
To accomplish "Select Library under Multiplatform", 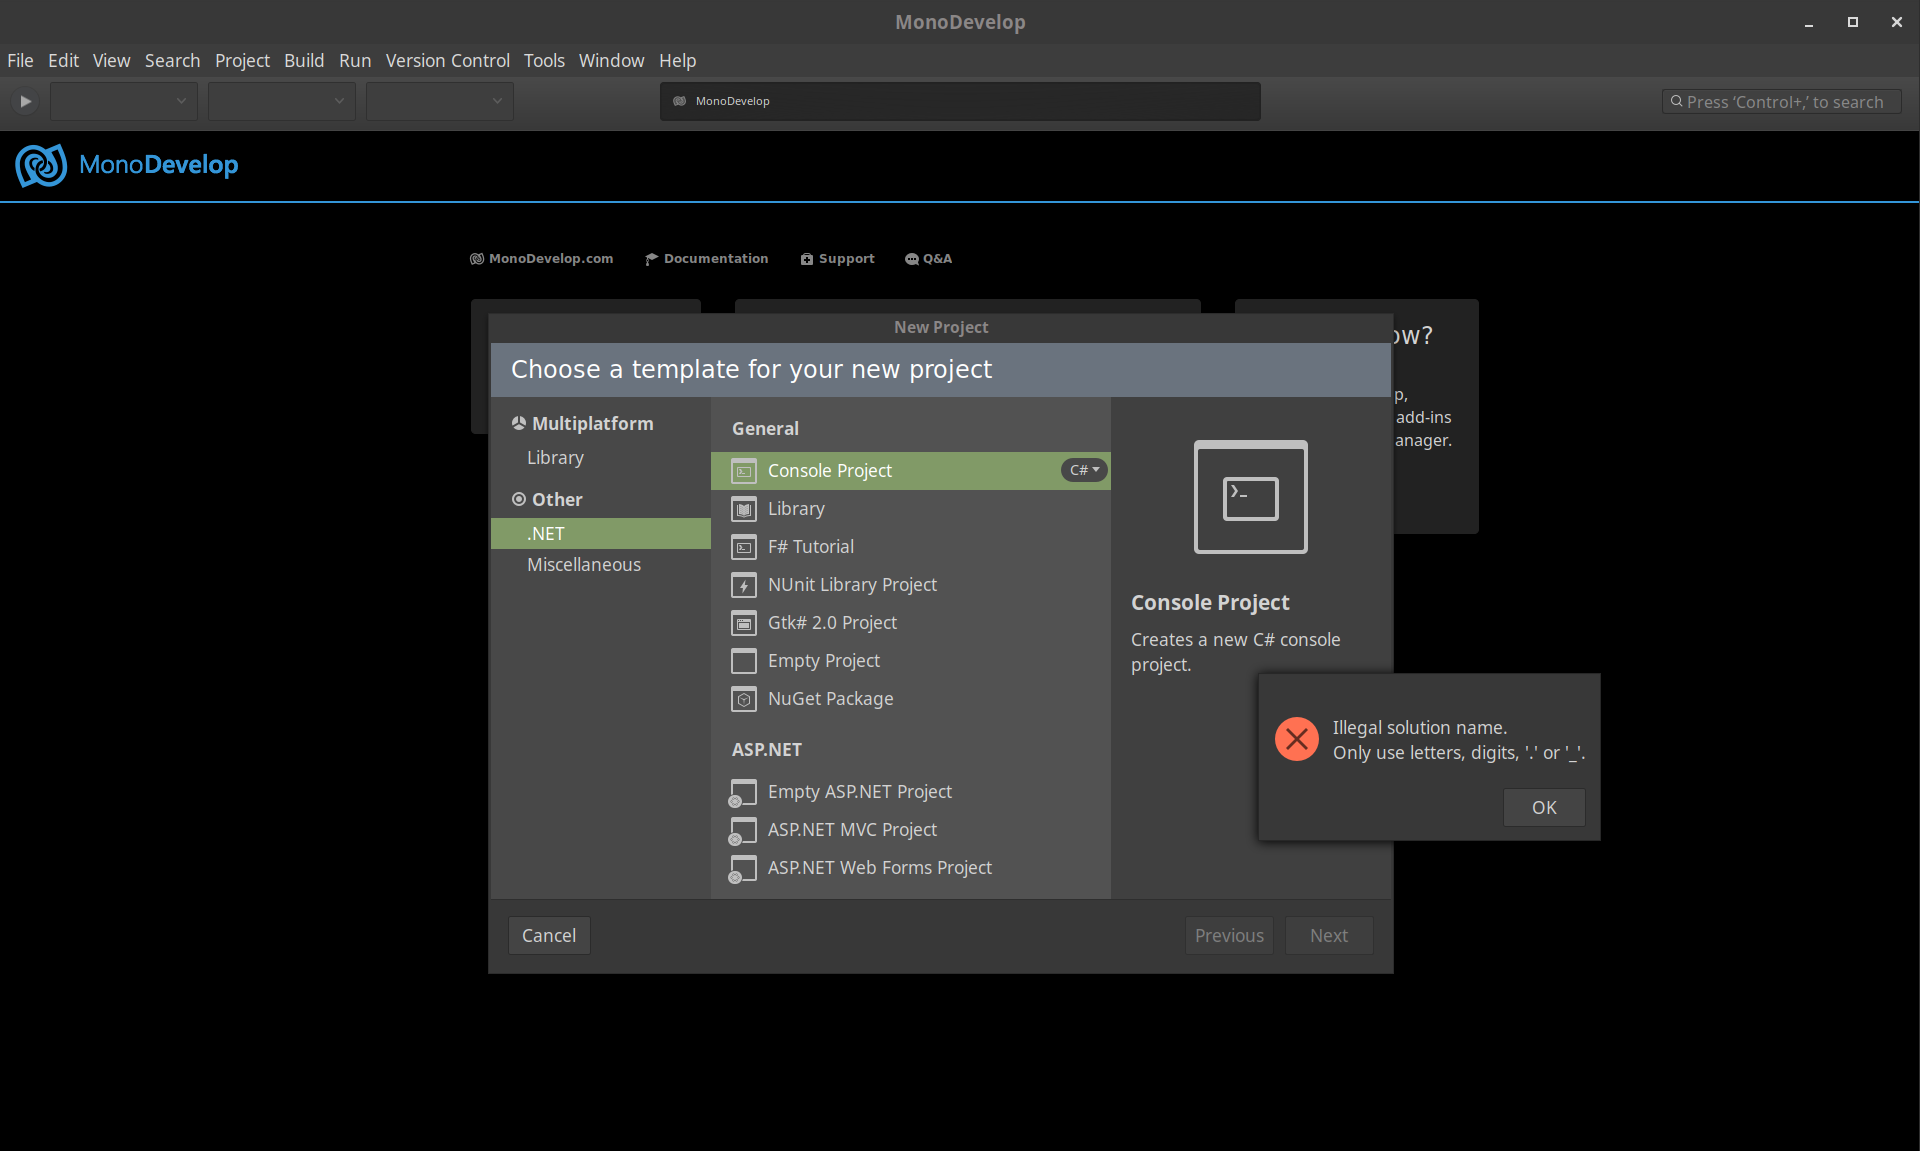I will tap(555, 457).
